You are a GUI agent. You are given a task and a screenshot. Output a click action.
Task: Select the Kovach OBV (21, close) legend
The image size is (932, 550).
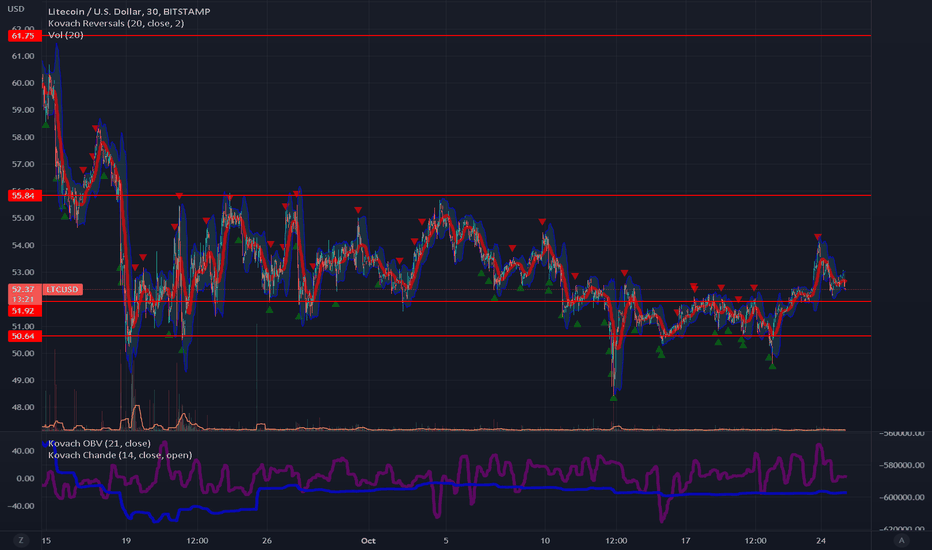point(99,444)
